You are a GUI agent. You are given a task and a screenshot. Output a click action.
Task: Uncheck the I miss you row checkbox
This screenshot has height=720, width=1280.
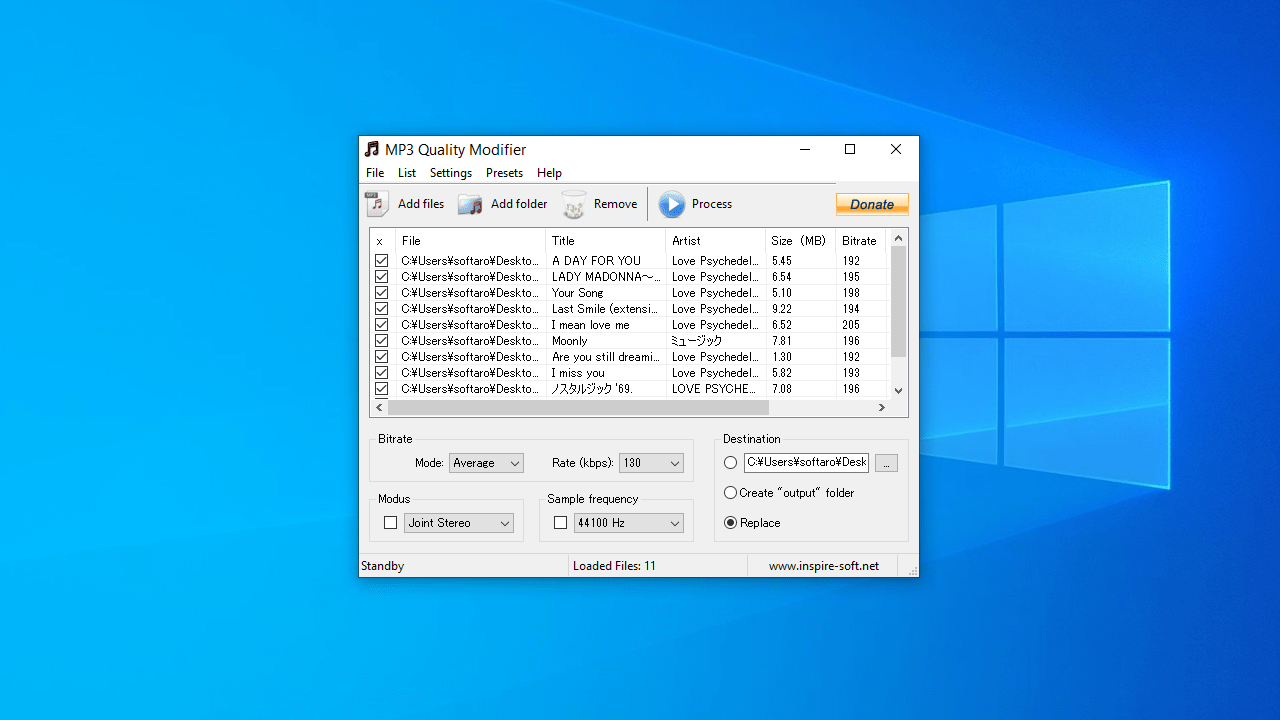(381, 373)
